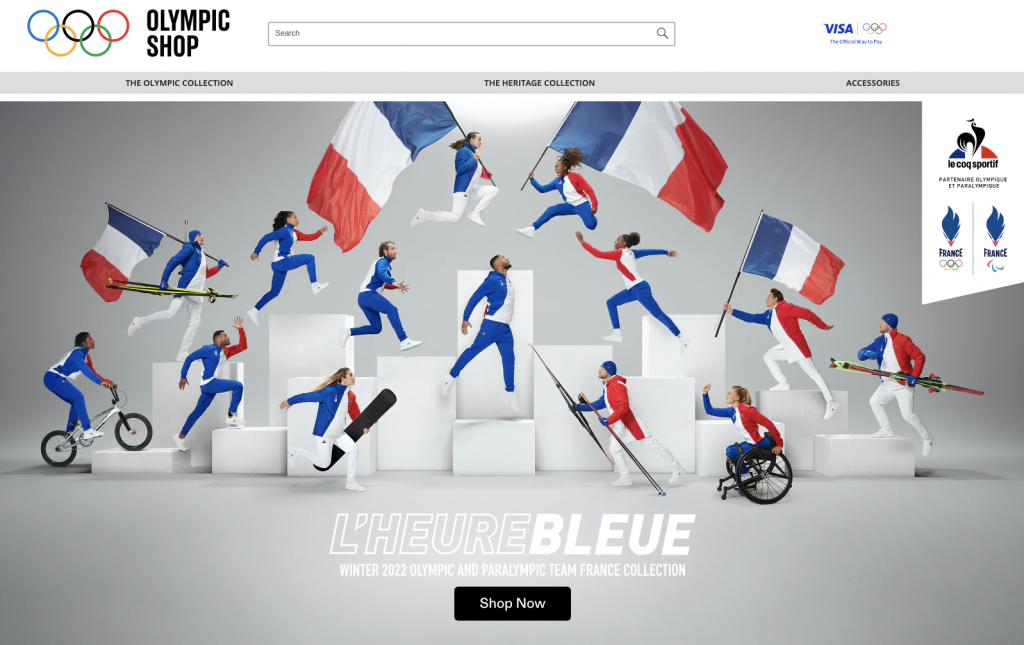Image resolution: width=1024 pixels, height=645 pixels.
Task: Click the Olympic rings logo
Action: (78, 33)
